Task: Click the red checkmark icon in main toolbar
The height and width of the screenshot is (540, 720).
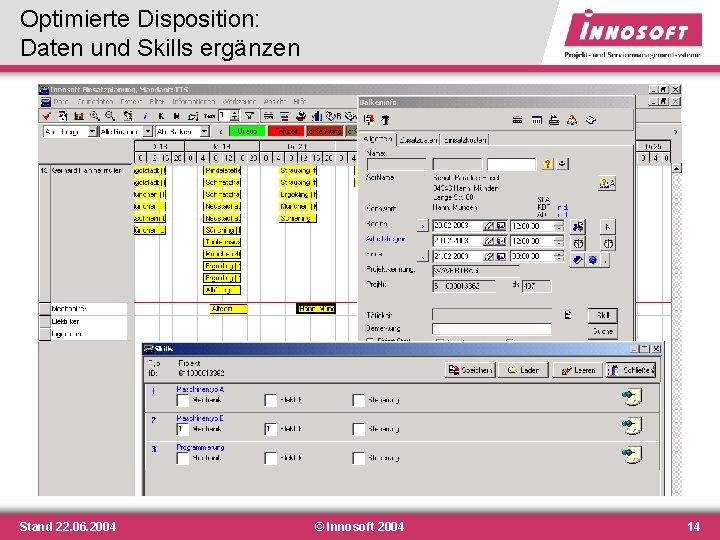Action: tap(46, 116)
